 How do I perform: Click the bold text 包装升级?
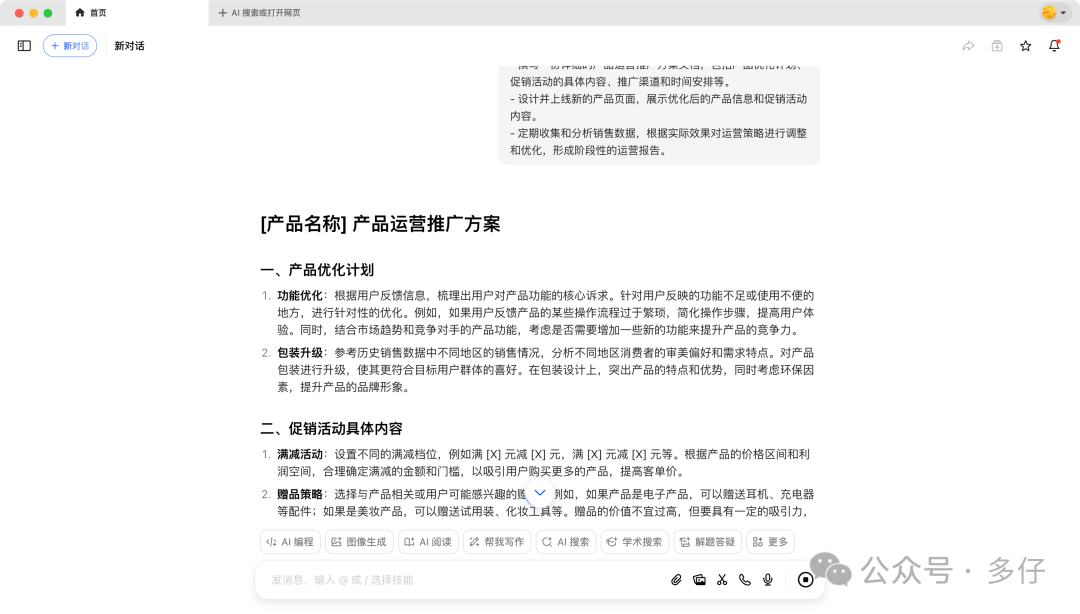point(300,353)
